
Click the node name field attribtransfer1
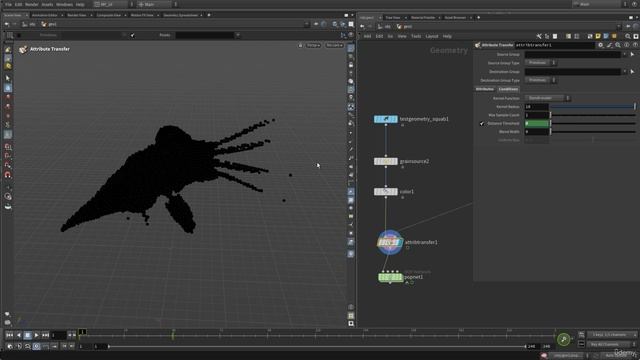555,45
